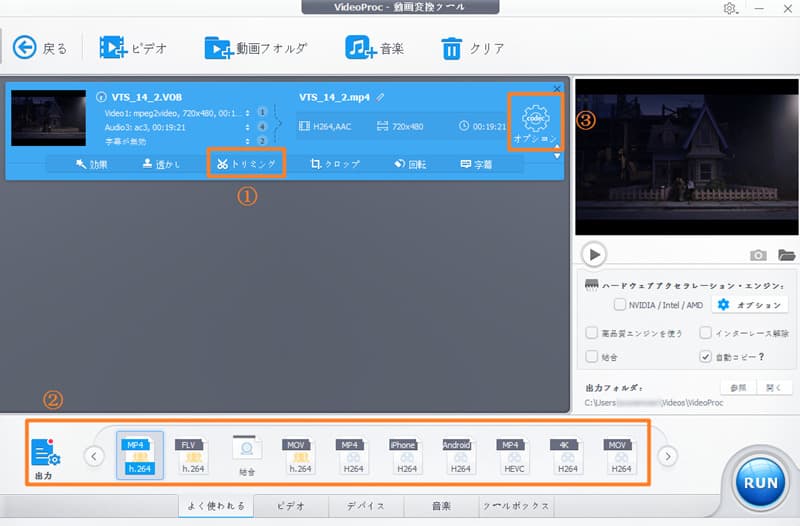The image size is (800, 526).
Task: Click the H264,AAC codec label
Action: (x=332, y=127)
